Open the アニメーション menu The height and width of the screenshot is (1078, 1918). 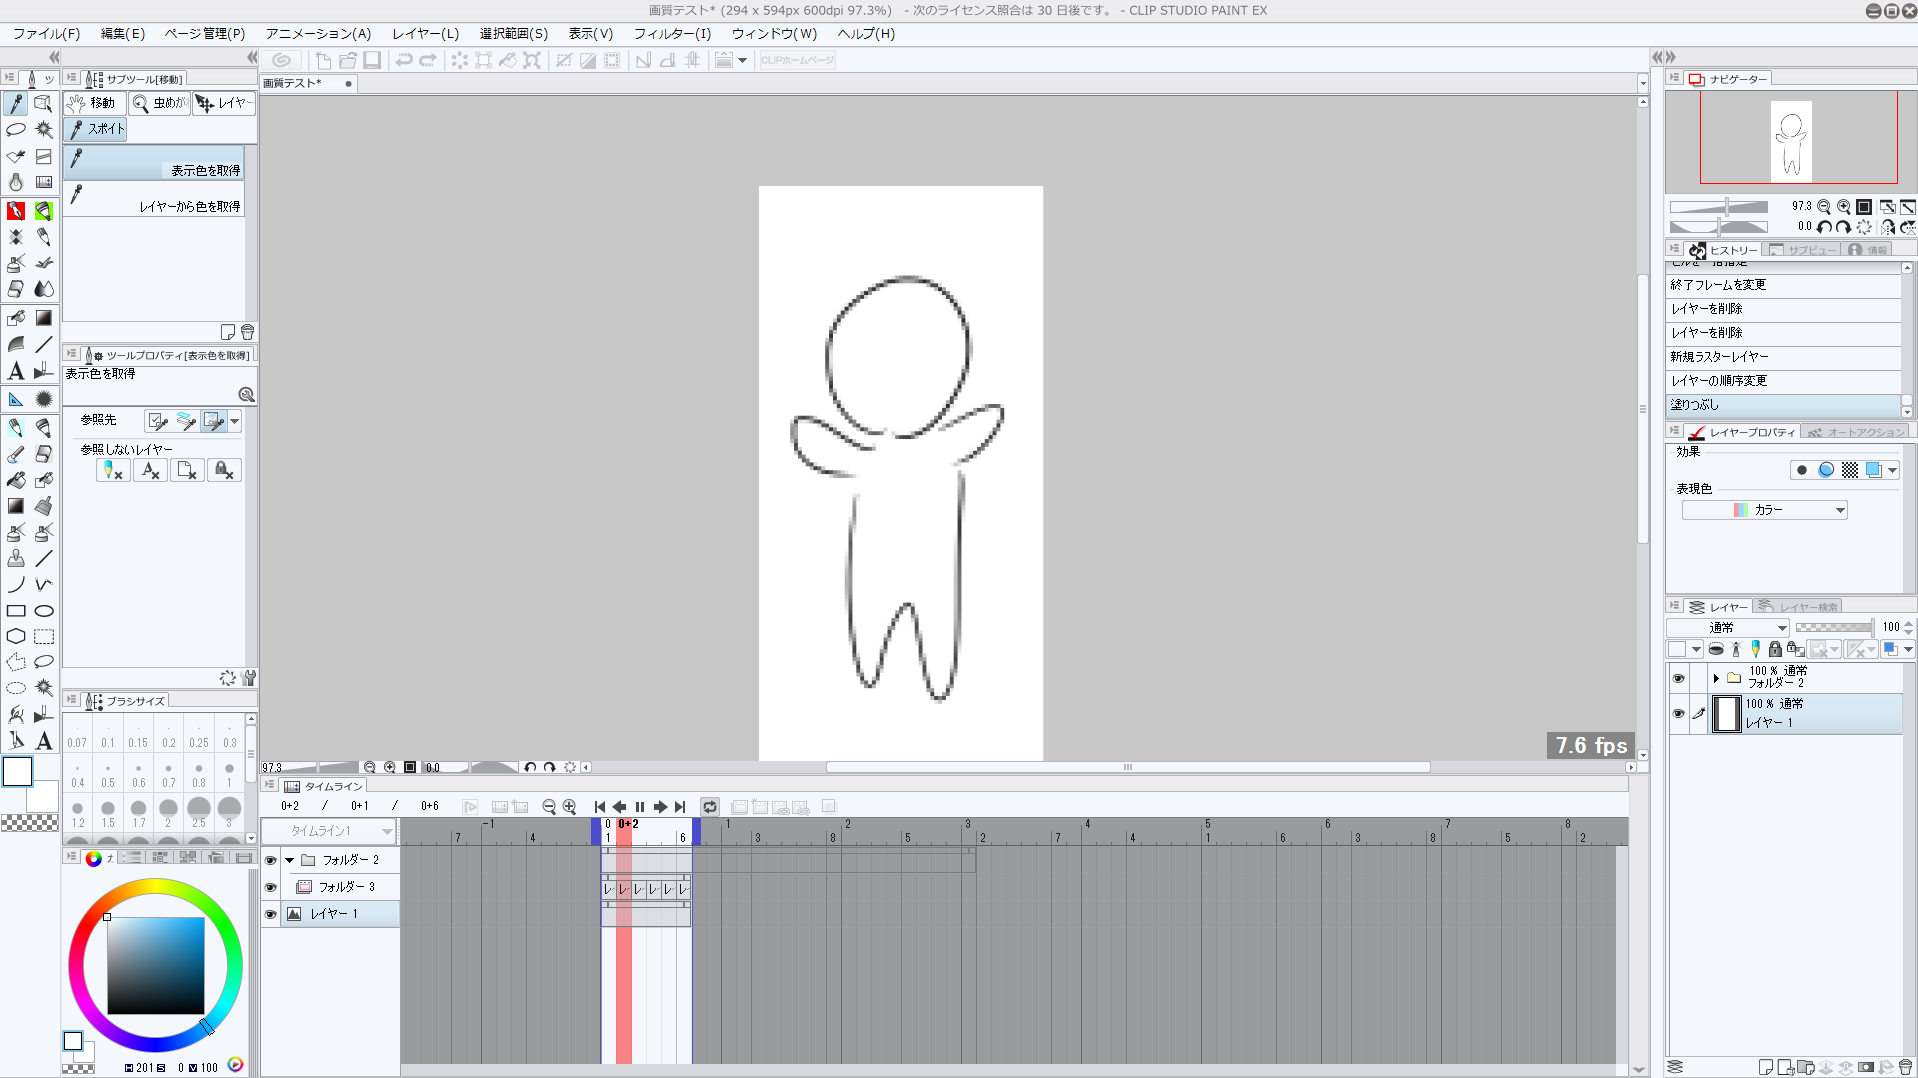(x=317, y=34)
